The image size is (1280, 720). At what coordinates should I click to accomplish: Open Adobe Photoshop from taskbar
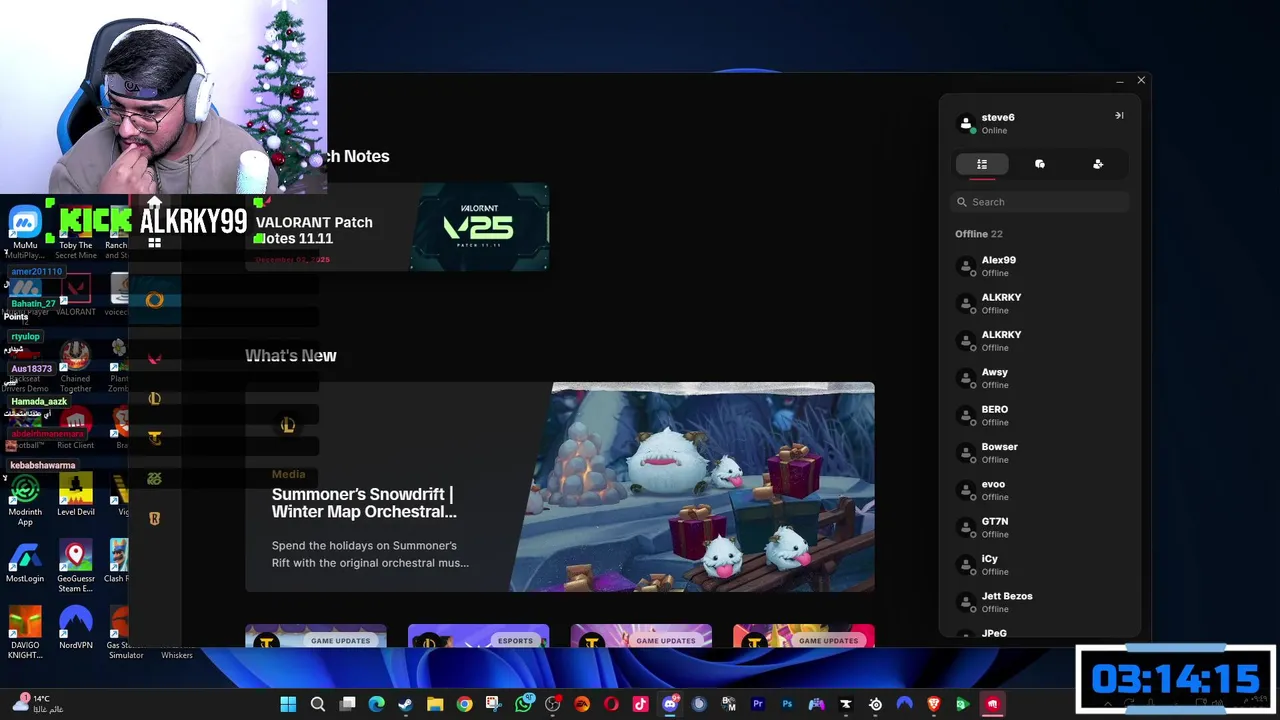(x=787, y=704)
